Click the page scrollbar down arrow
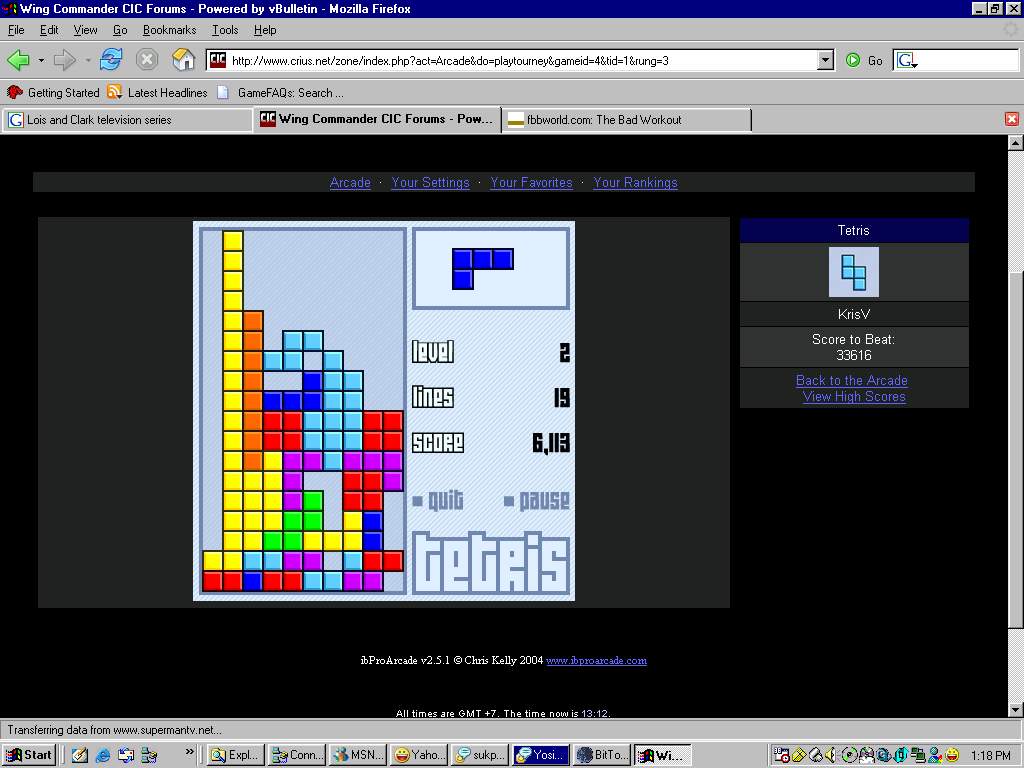Screen dimensions: 1024x768 click(x=1016, y=710)
